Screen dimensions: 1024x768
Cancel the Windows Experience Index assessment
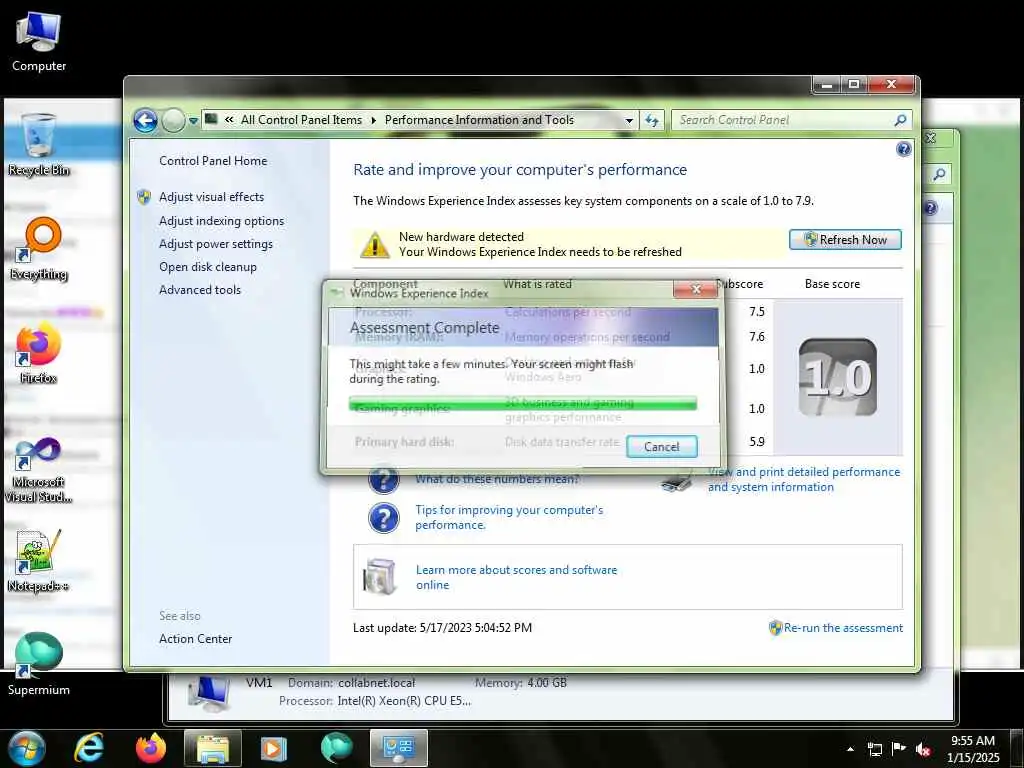tap(662, 447)
